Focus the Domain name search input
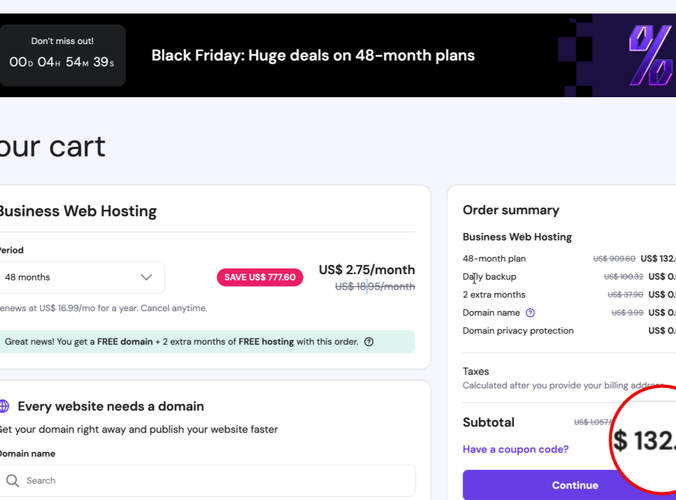The width and height of the screenshot is (676, 500). [x=210, y=481]
